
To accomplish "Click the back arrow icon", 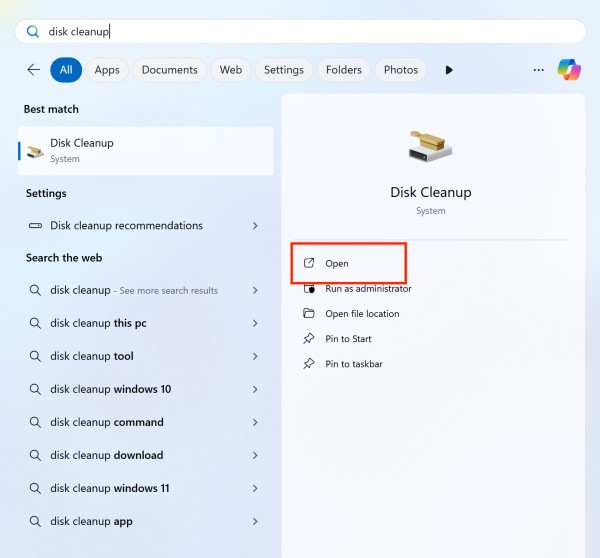I will pyautogui.click(x=34, y=70).
